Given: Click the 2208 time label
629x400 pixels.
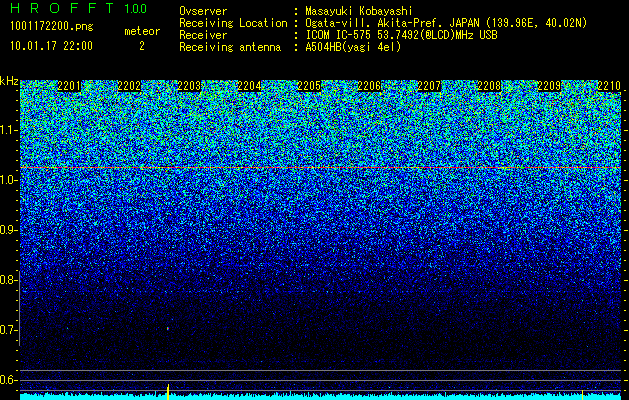Looking at the screenshot, I should pyautogui.click(x=489, y=86).
